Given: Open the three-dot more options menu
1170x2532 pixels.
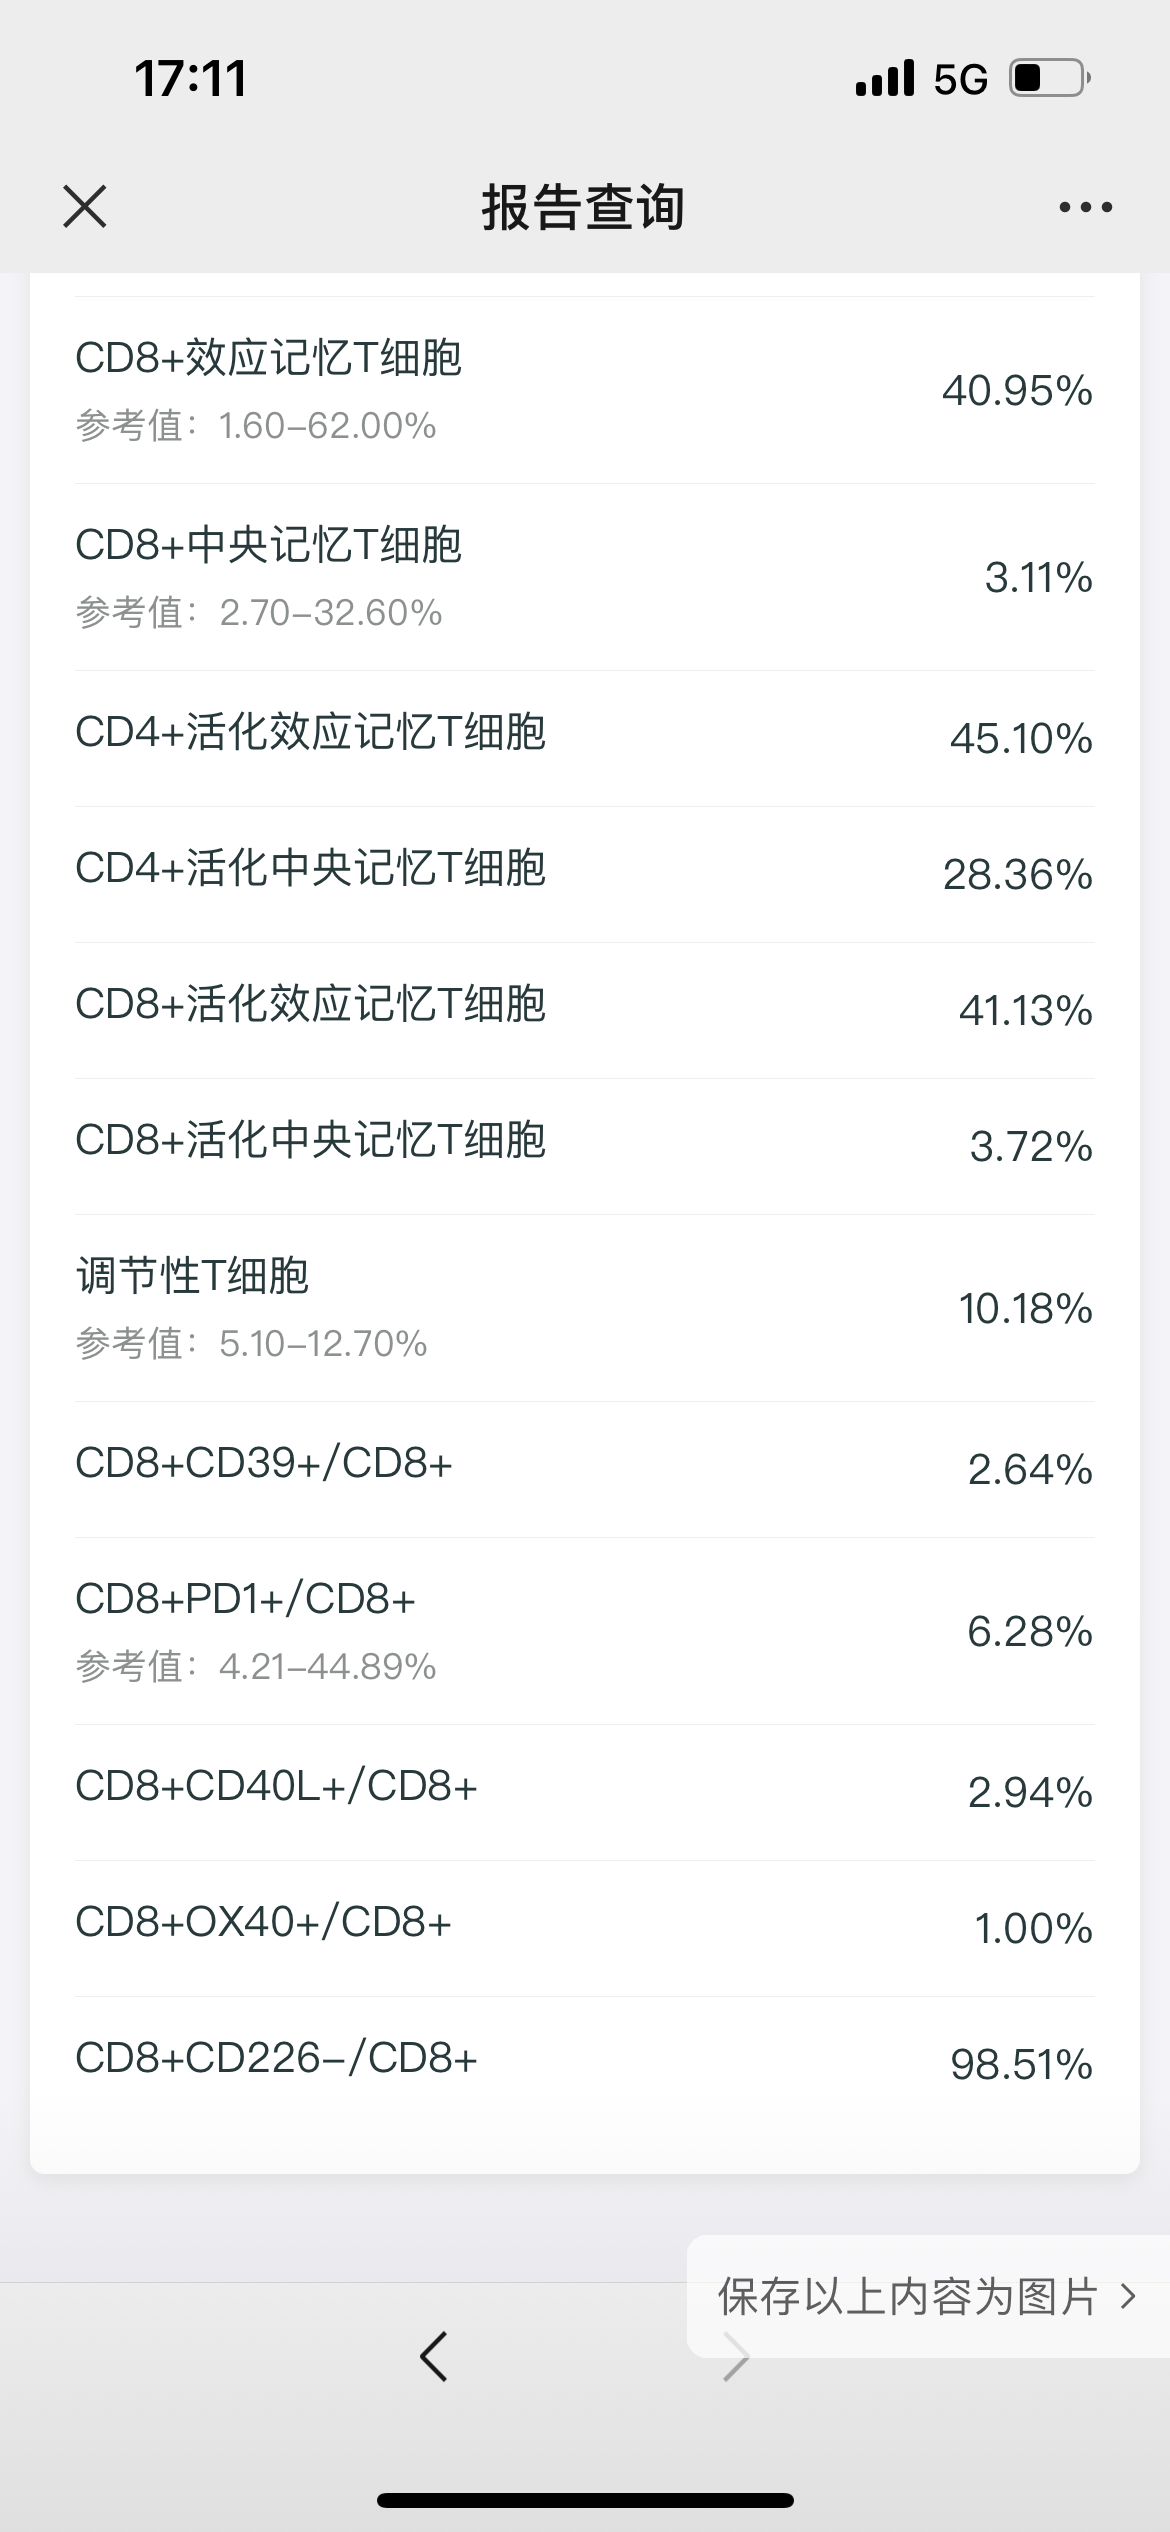Looking at the screenshot, I should point(1085,207).
